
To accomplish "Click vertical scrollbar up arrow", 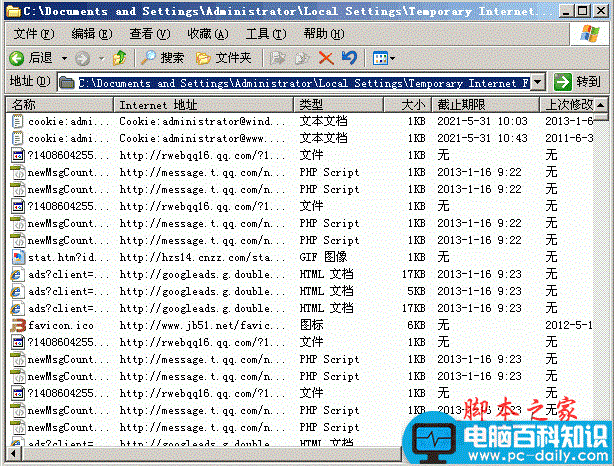I will click(x=601, y=105).
